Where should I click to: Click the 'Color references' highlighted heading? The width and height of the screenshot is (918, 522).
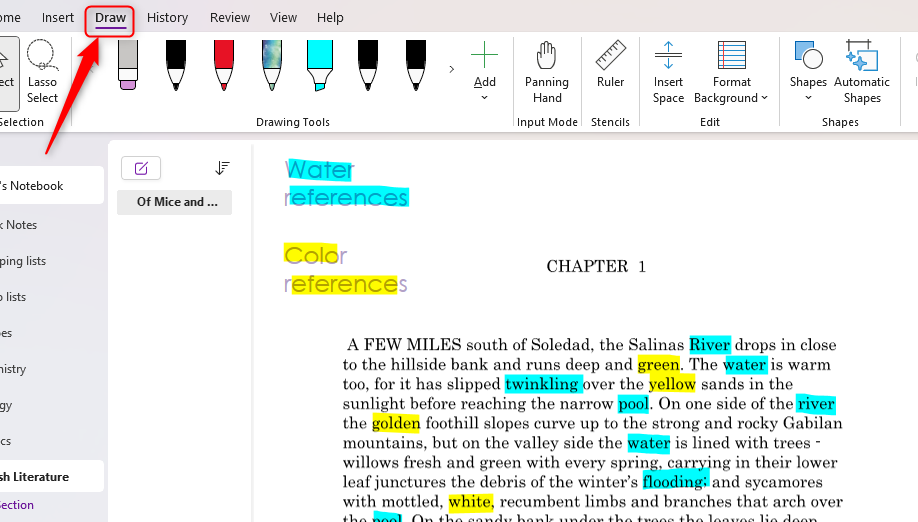pyautogui.click(x=345, y=269)
